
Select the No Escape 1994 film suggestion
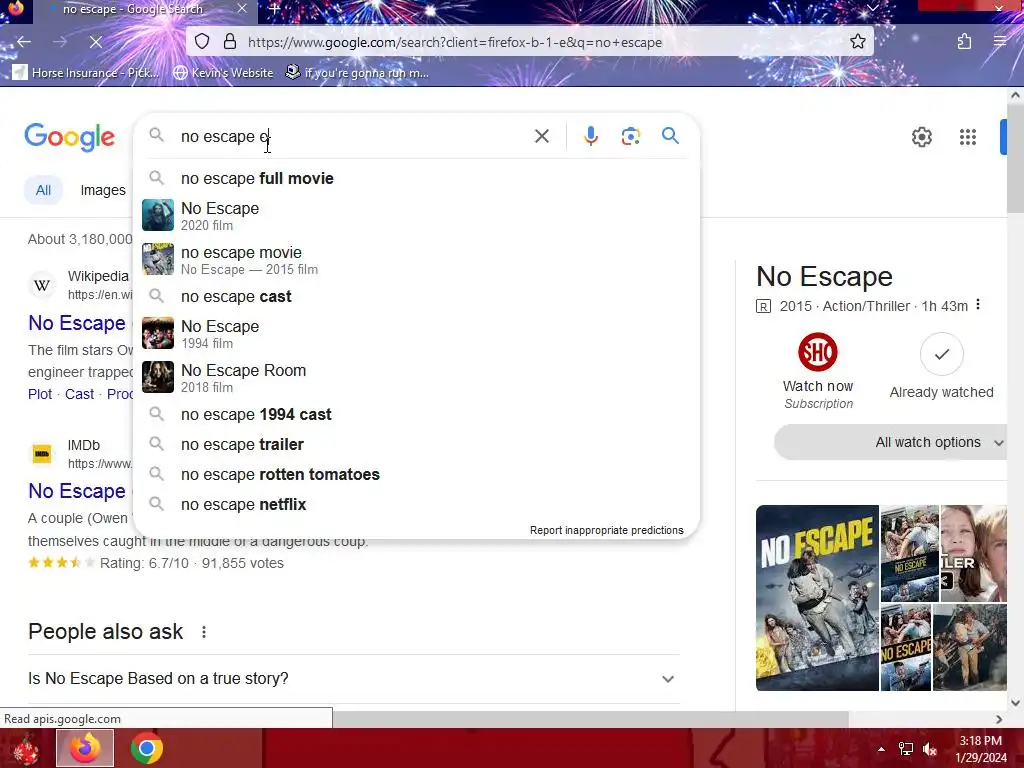coord(416,334)
